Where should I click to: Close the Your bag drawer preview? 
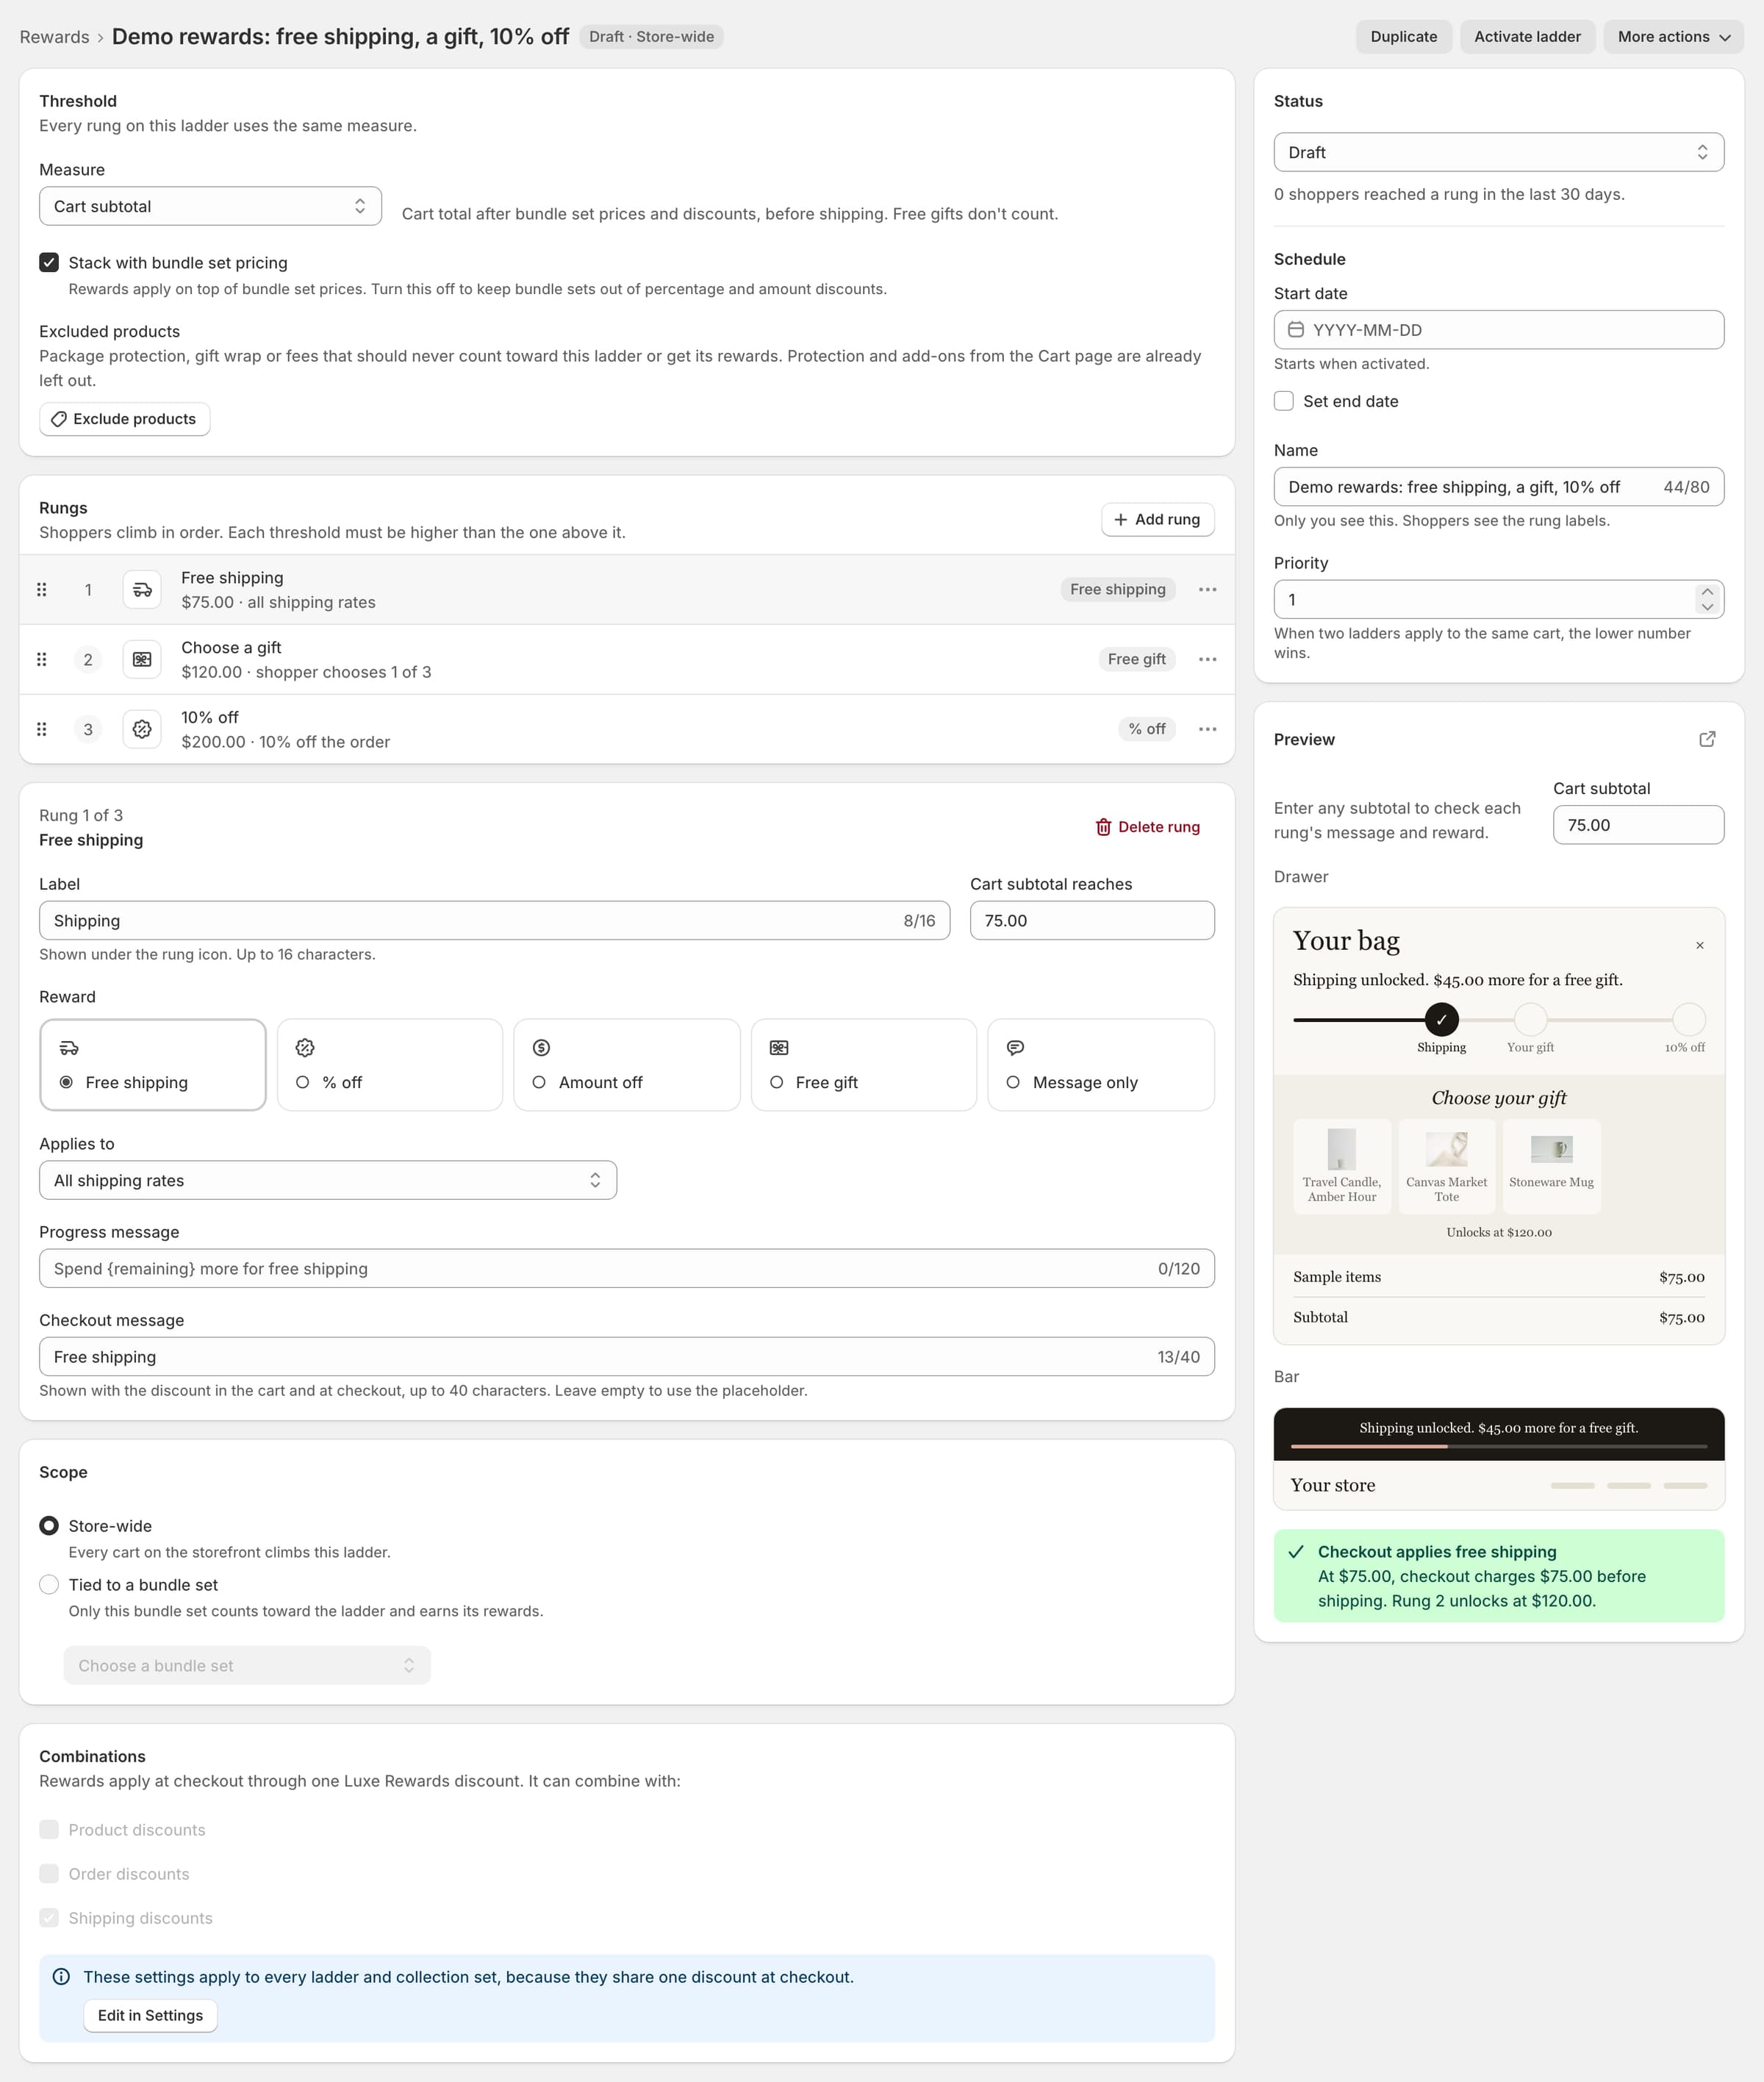[1699, 945]
